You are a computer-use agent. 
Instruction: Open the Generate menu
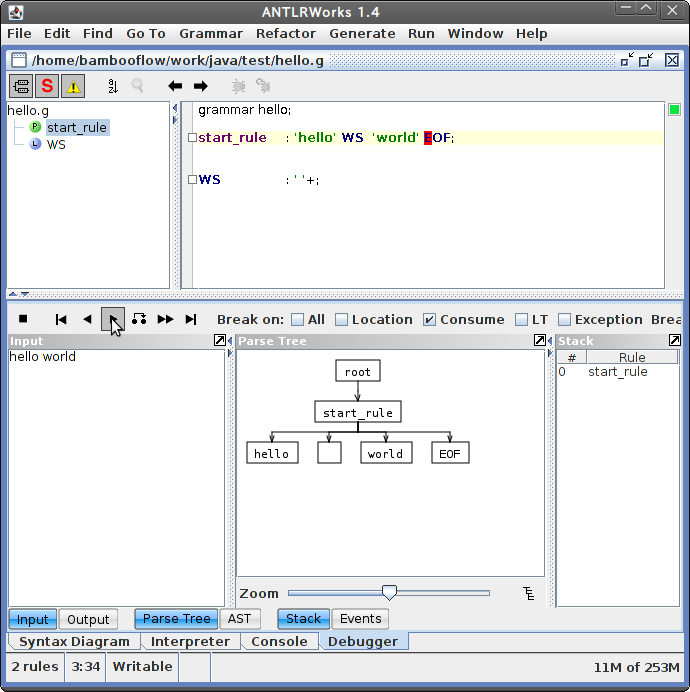(x=362, y=34)
